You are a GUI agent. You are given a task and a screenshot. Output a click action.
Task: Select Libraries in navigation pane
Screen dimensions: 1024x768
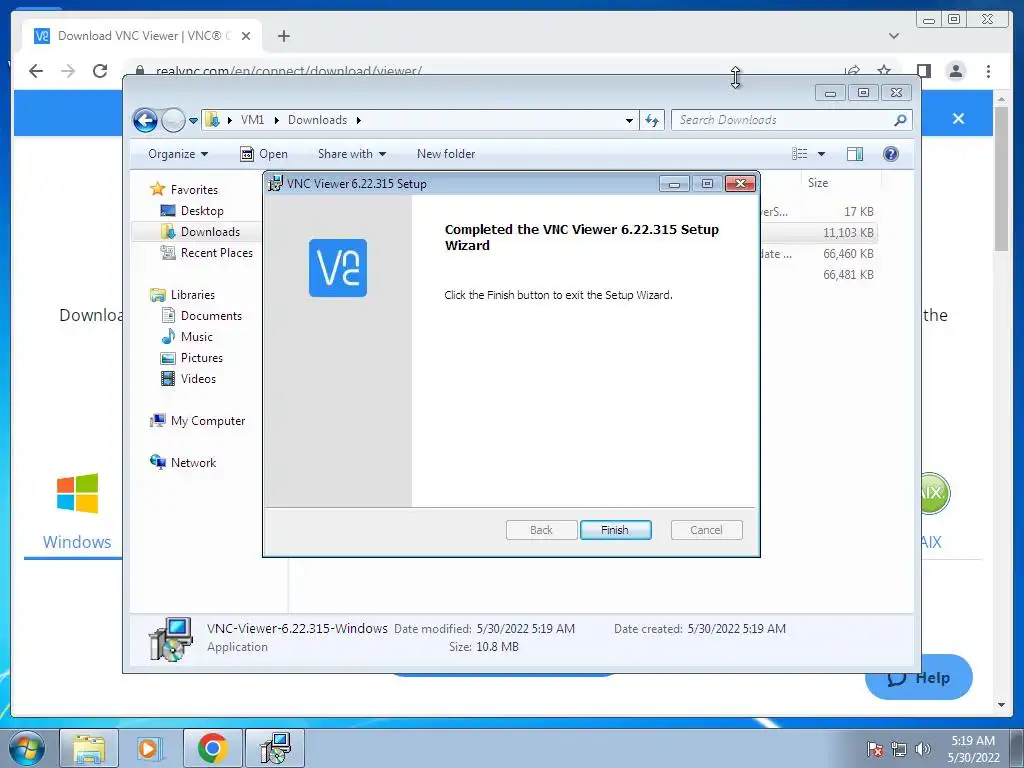pos(182,295)
